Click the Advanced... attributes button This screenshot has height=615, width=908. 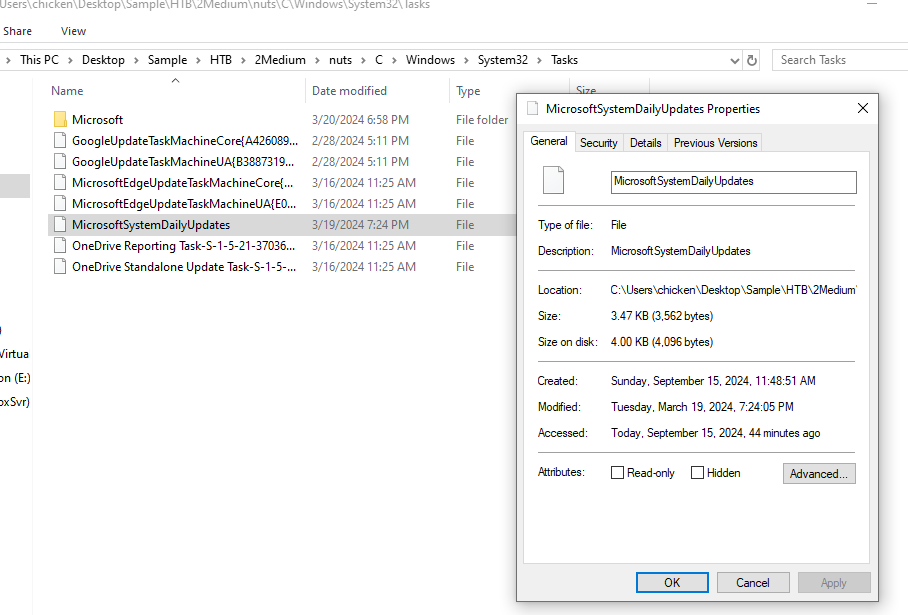point(818,474)
